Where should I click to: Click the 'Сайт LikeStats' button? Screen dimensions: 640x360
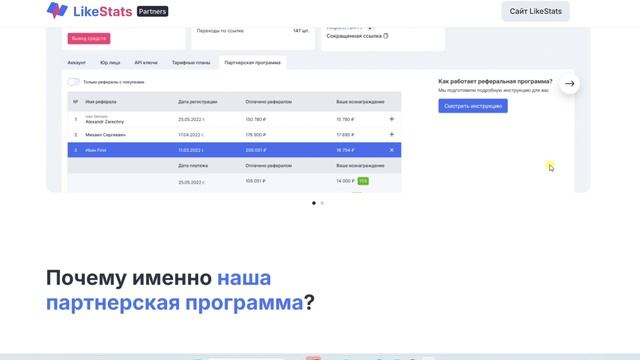[x=536, y=11]
